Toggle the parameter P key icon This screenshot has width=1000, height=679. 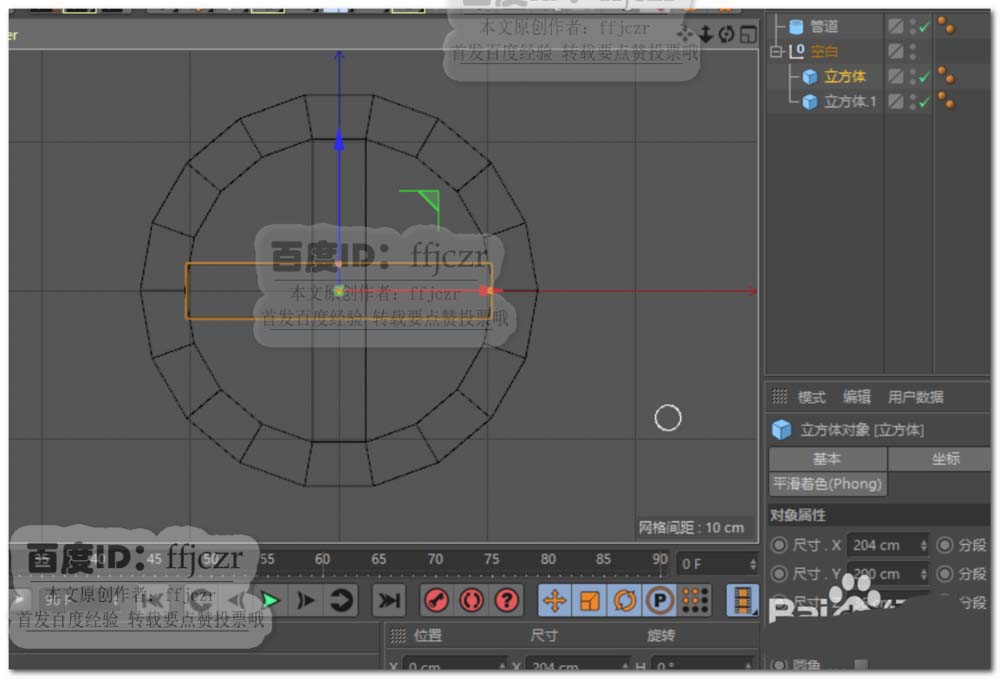coord(659,600)
